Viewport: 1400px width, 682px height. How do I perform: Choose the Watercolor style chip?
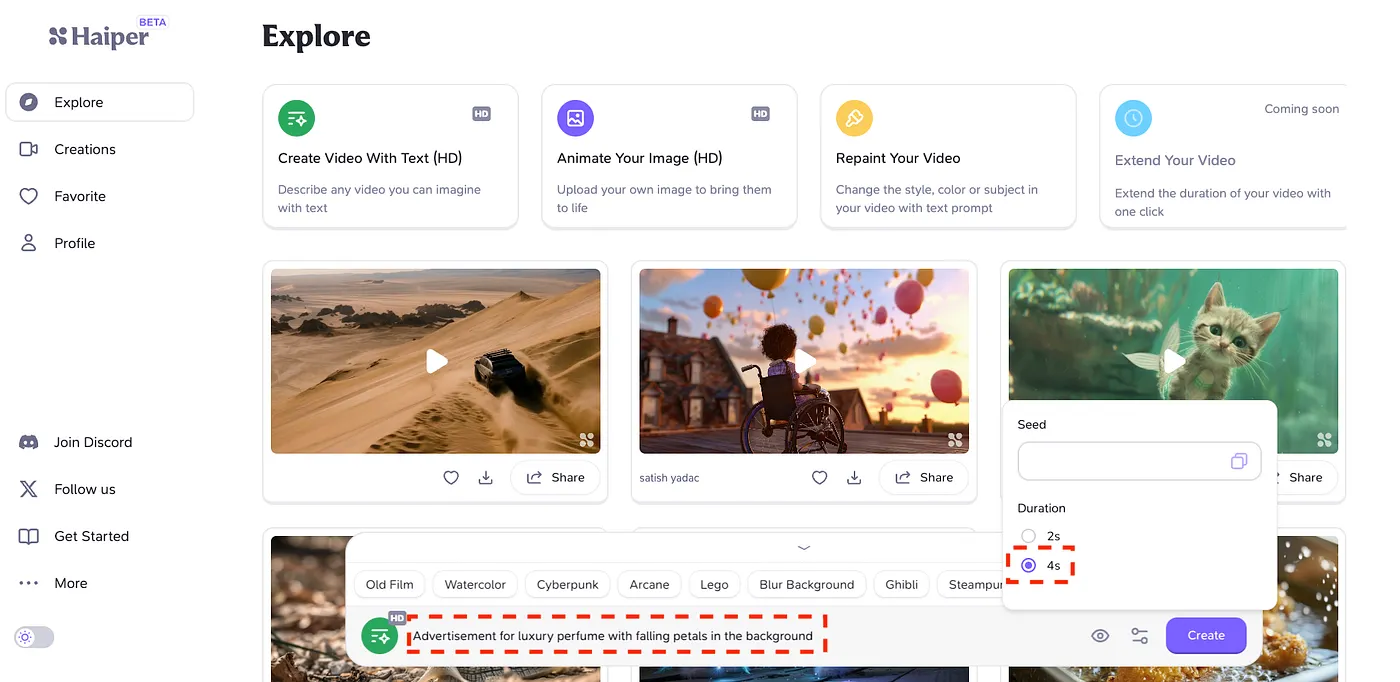[475, 584]
